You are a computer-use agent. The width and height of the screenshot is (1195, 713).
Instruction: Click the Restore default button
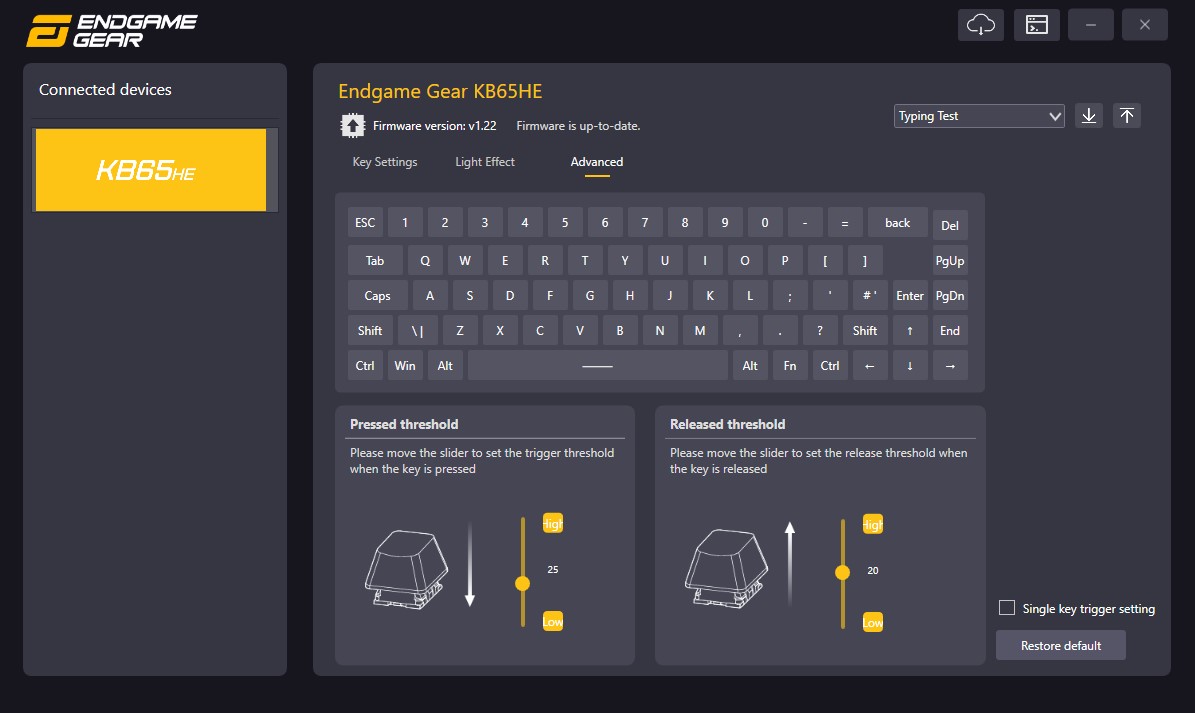[1061, 645]
